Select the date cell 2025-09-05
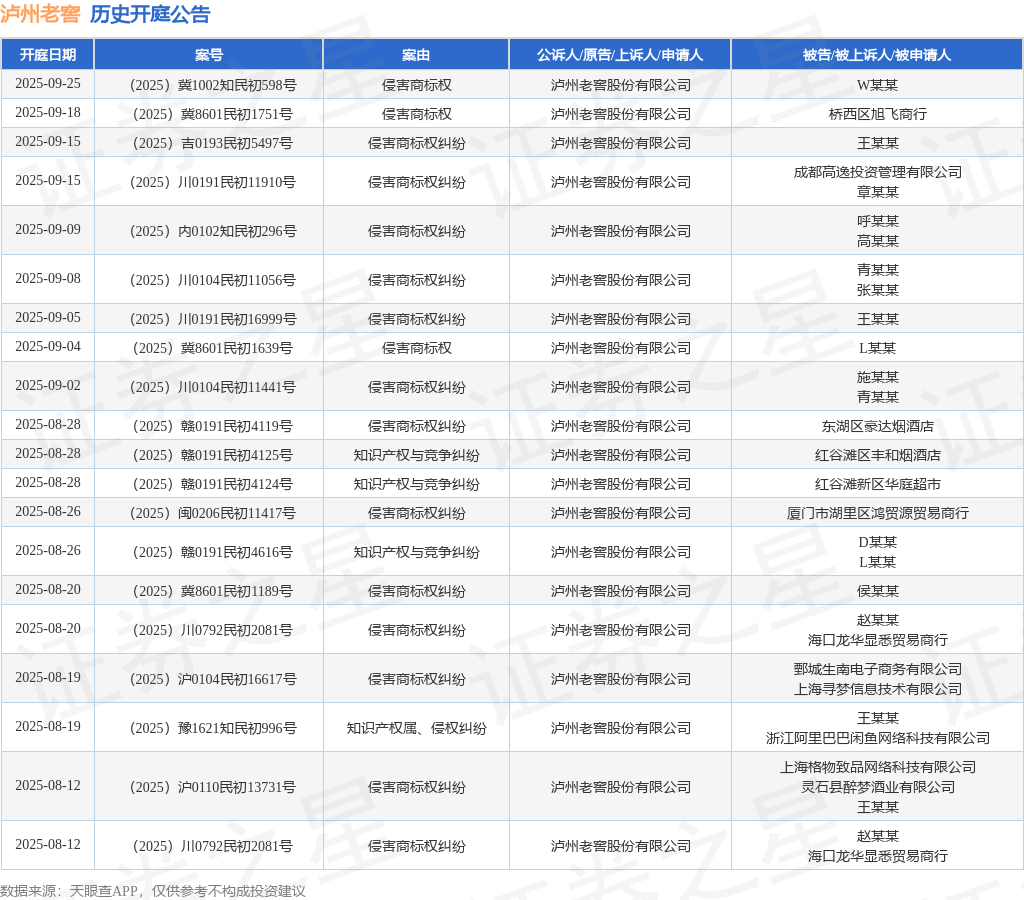 point(48,317)
